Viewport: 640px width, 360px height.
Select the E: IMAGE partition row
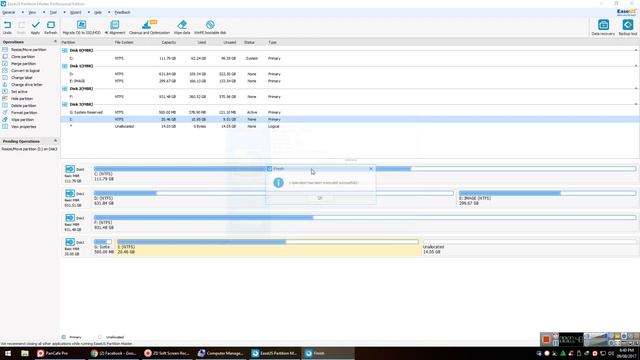[350, 81]
